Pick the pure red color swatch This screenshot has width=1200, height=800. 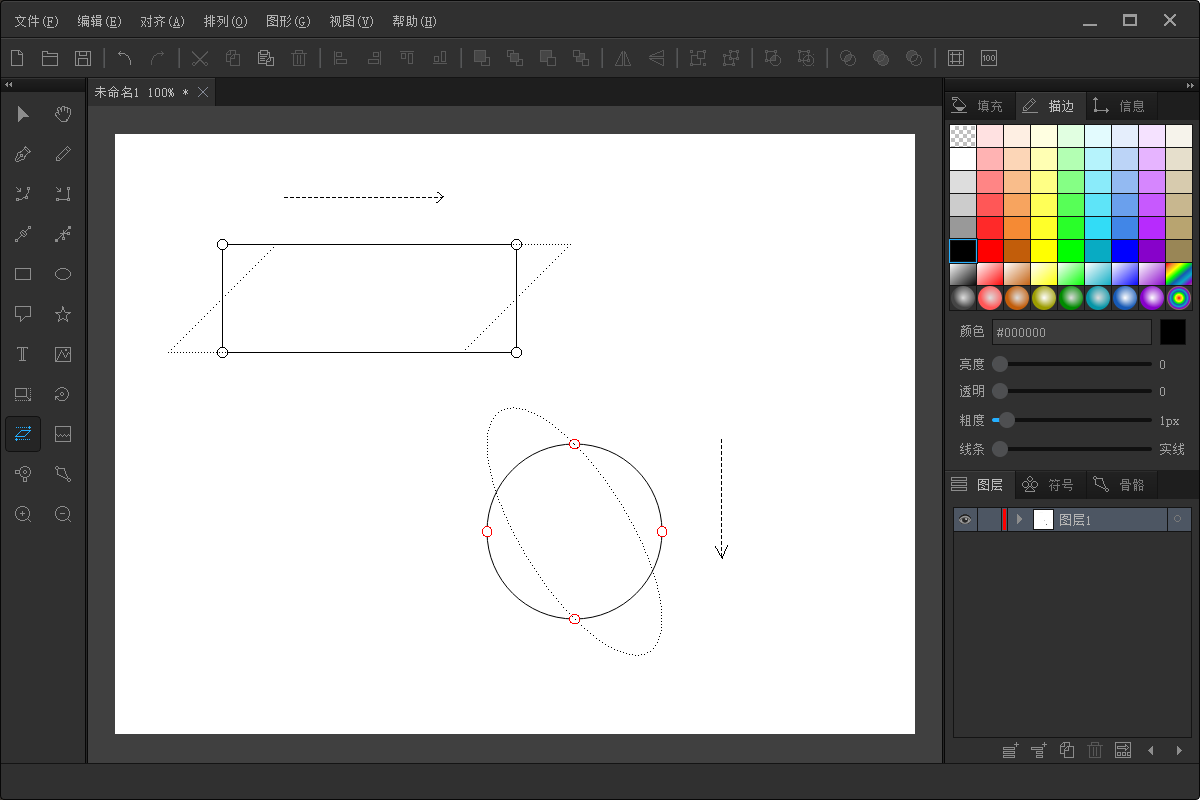990,250
